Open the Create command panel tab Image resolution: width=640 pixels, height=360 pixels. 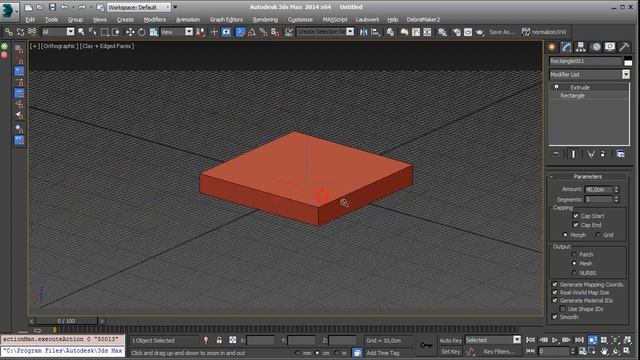pyautogui.click(x=552, y=47)
